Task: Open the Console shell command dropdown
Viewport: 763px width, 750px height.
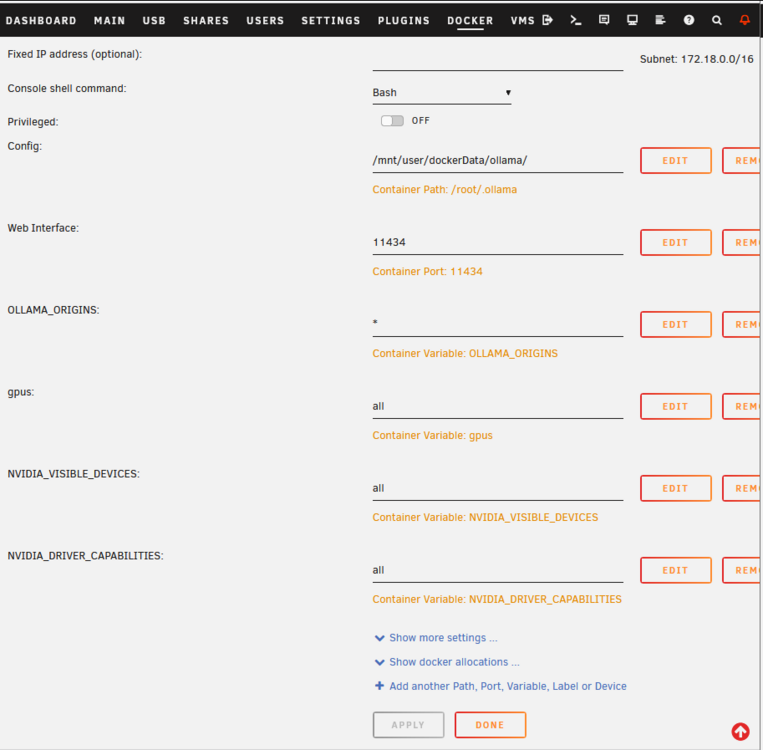Action: pos(441,92)
